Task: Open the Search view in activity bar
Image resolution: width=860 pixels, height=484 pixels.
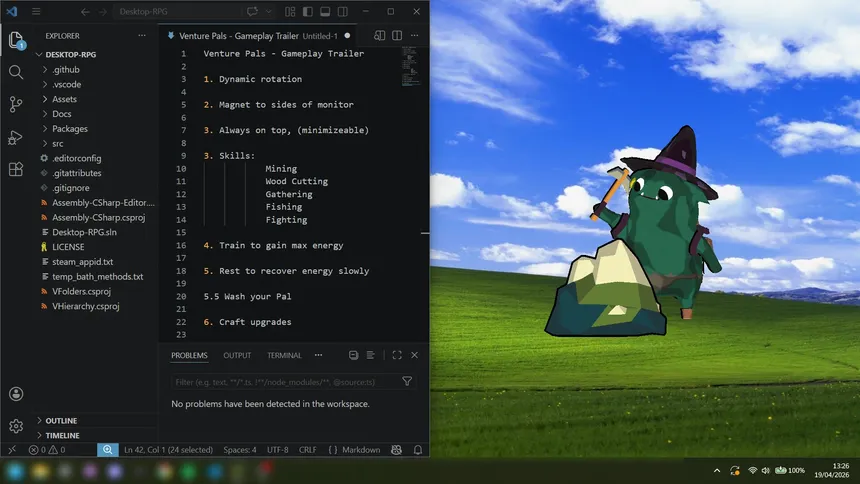Action: pos(16,72)
